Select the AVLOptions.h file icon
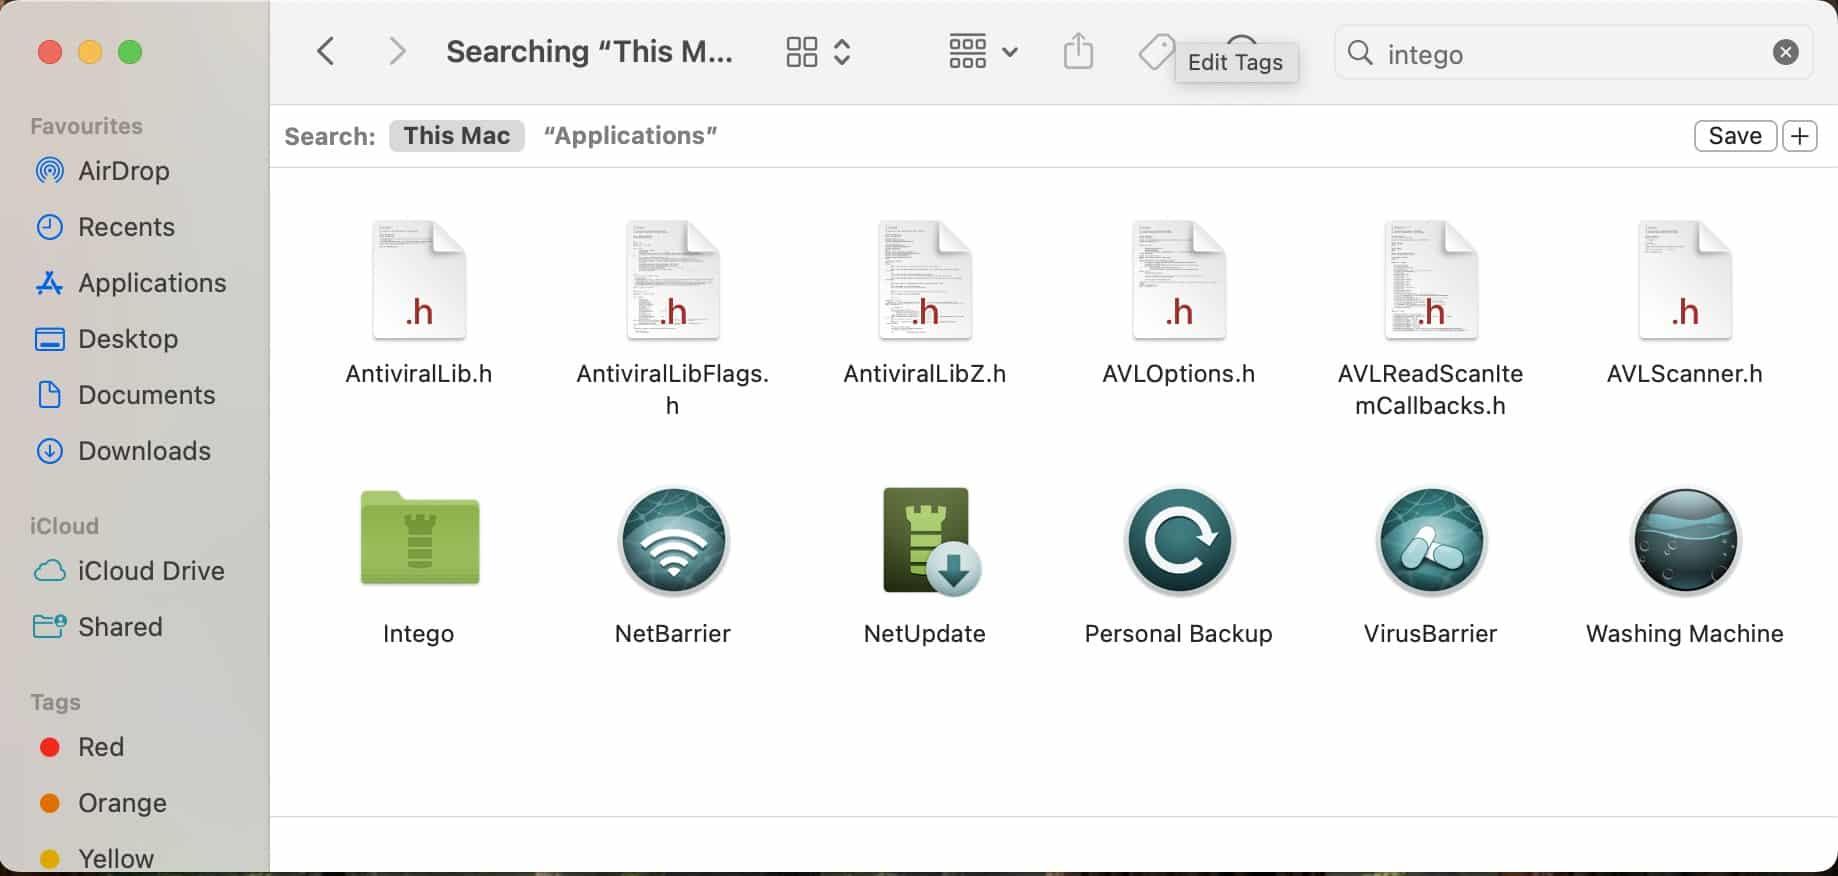The width and height of the screenshot is (1838, 876). tap(1179, 280)
